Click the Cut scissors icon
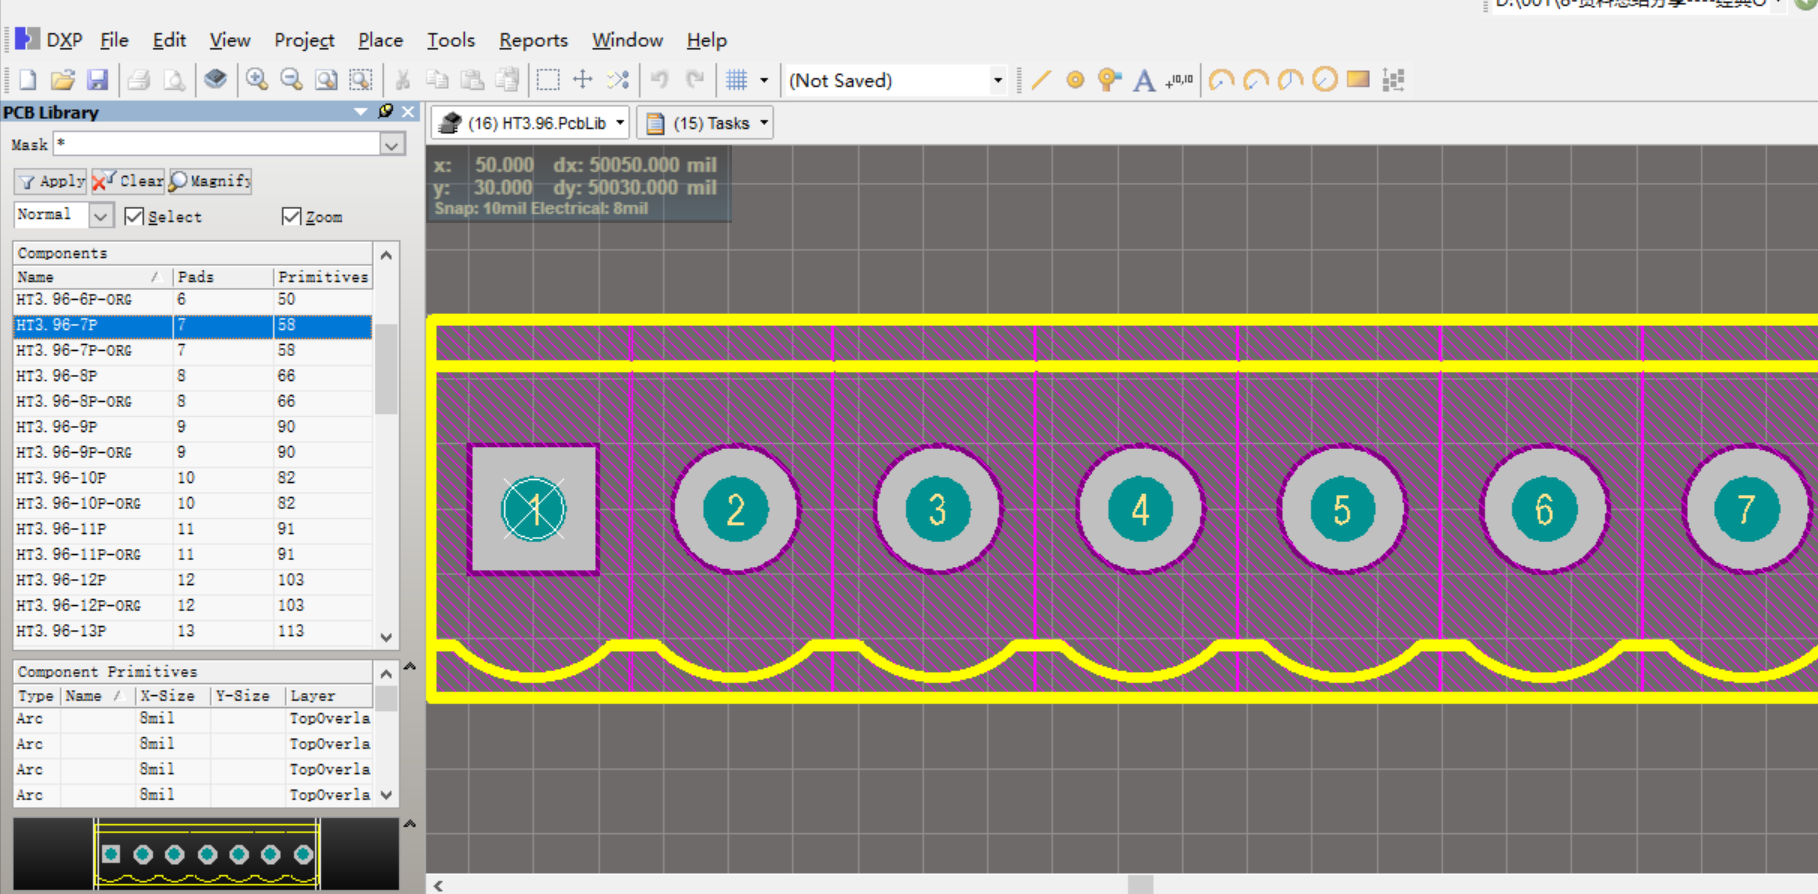Image resolution: width=1818 pixels, height=894 pixels. click(x=403, y=80)
